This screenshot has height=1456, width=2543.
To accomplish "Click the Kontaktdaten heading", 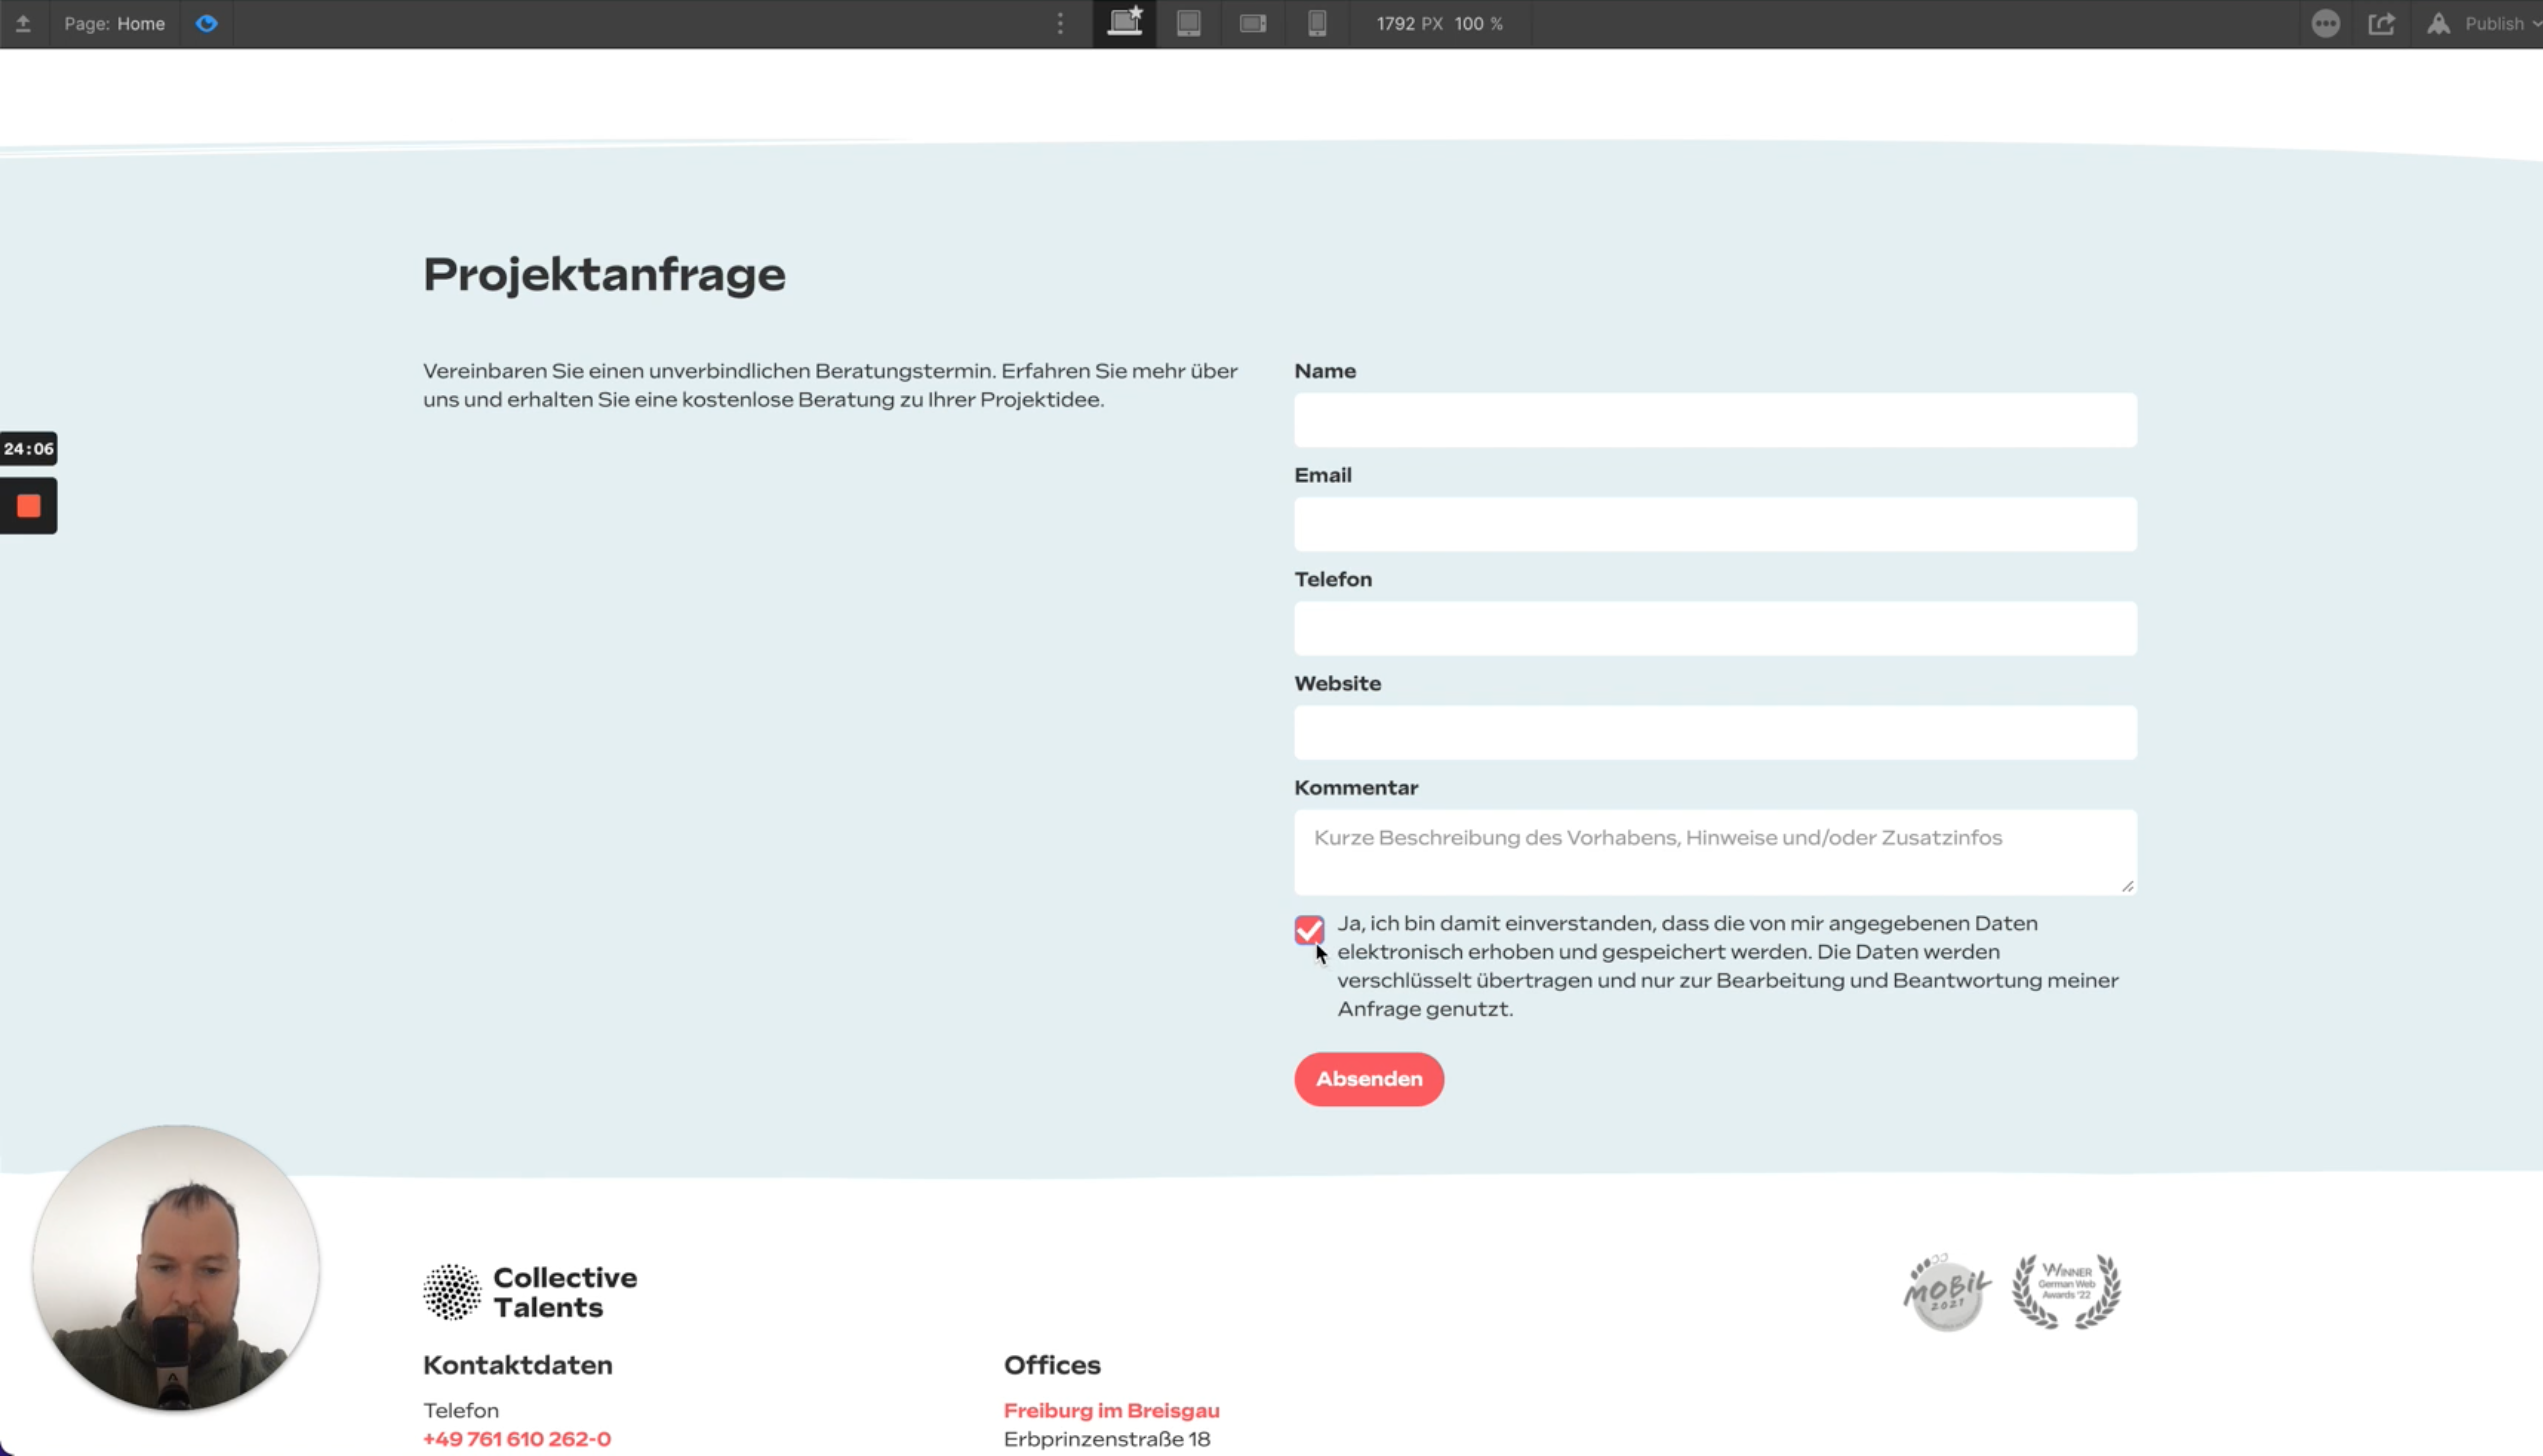I will click(518, 1365).
